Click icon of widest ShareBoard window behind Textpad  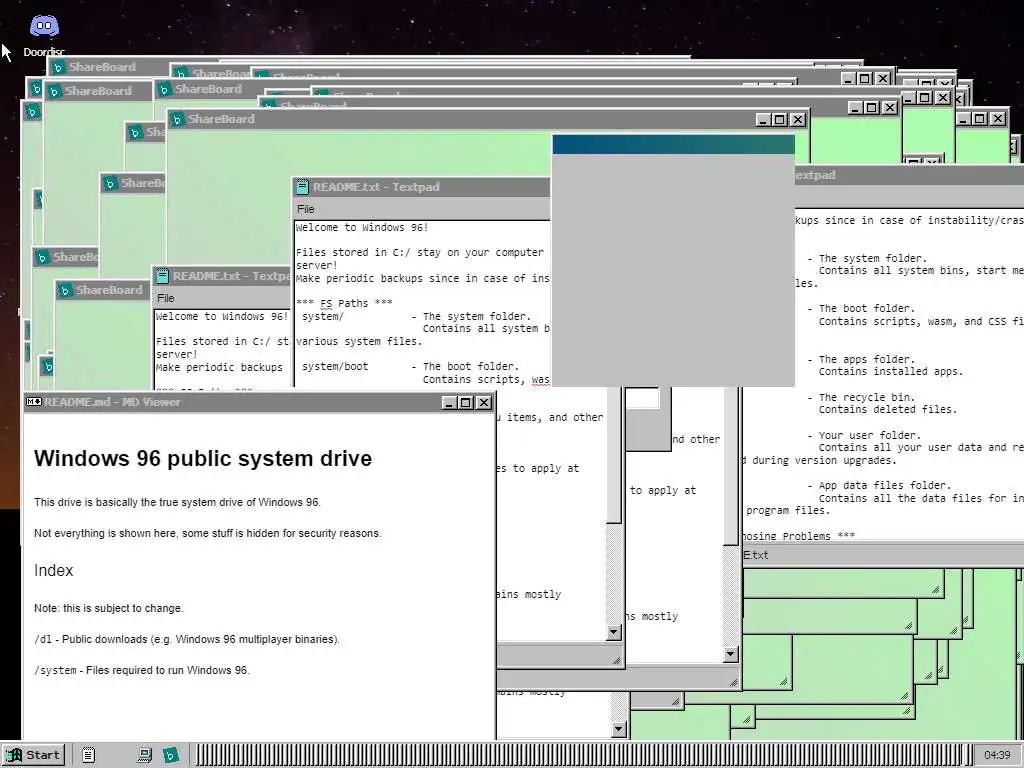(x=176, y=120)
